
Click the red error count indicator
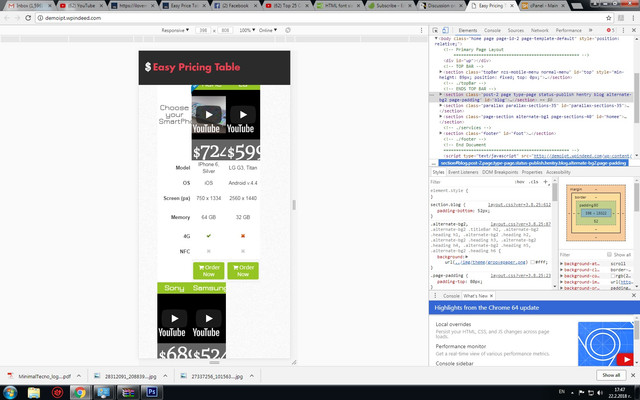tap(611, 30)
